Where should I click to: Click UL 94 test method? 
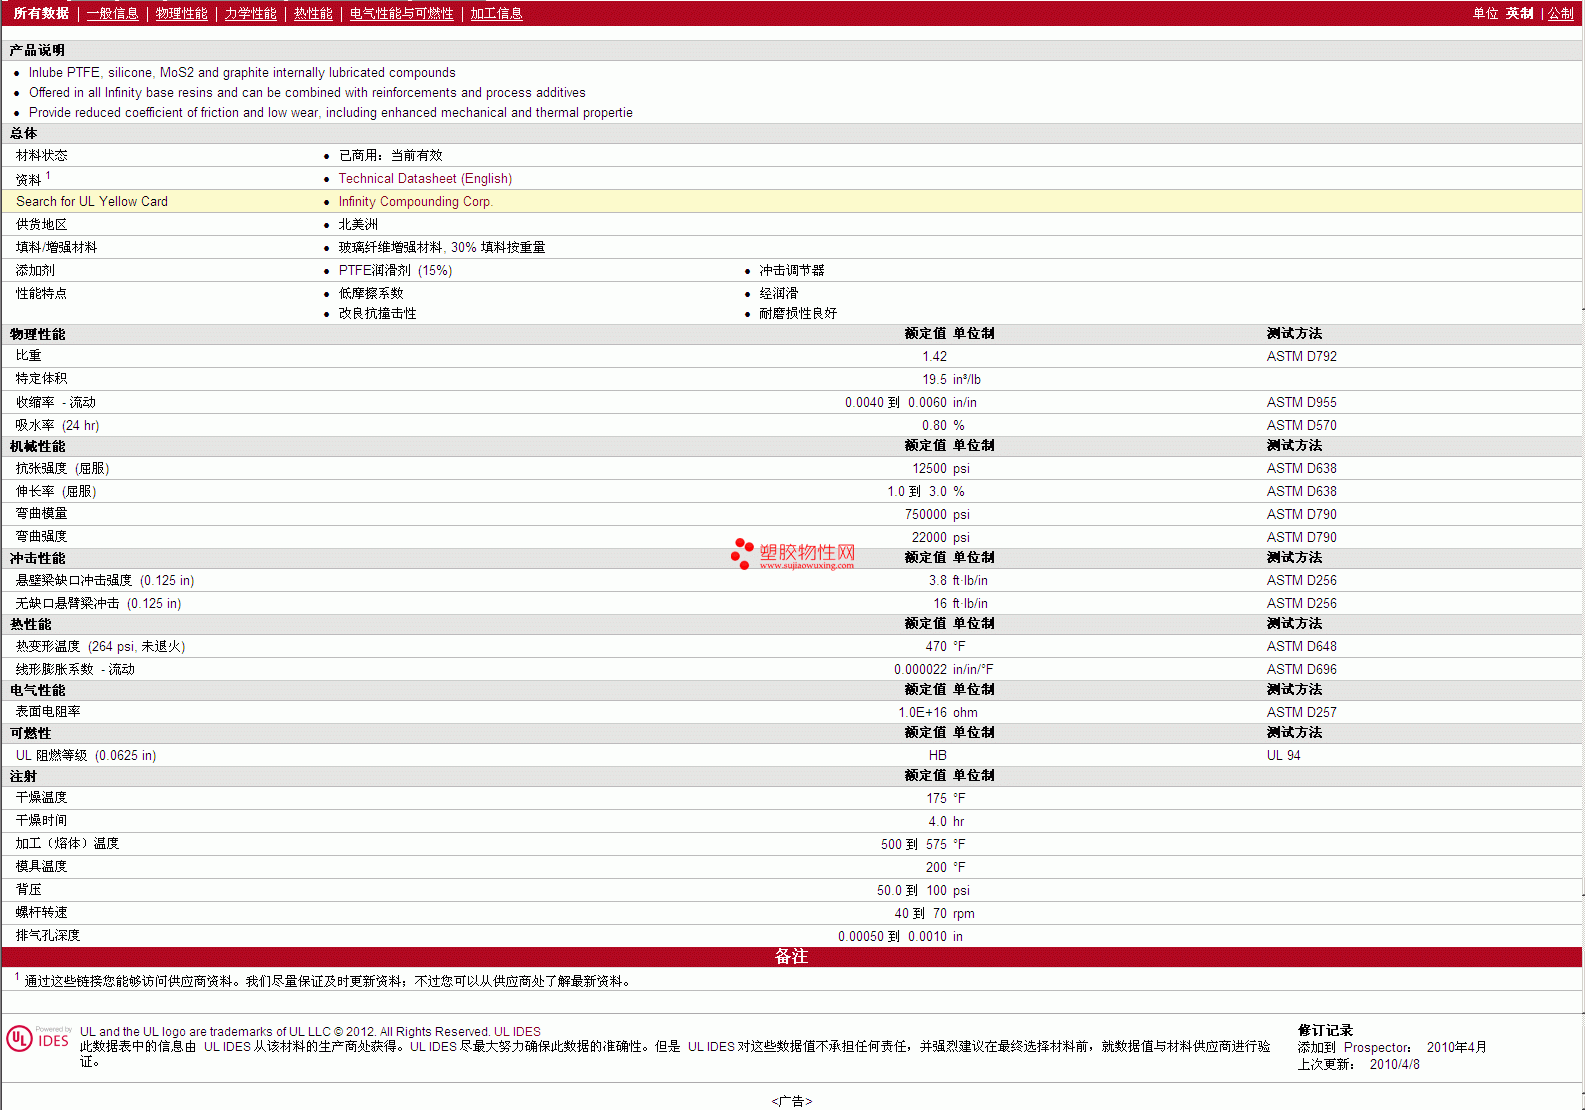click(1284, 756)
